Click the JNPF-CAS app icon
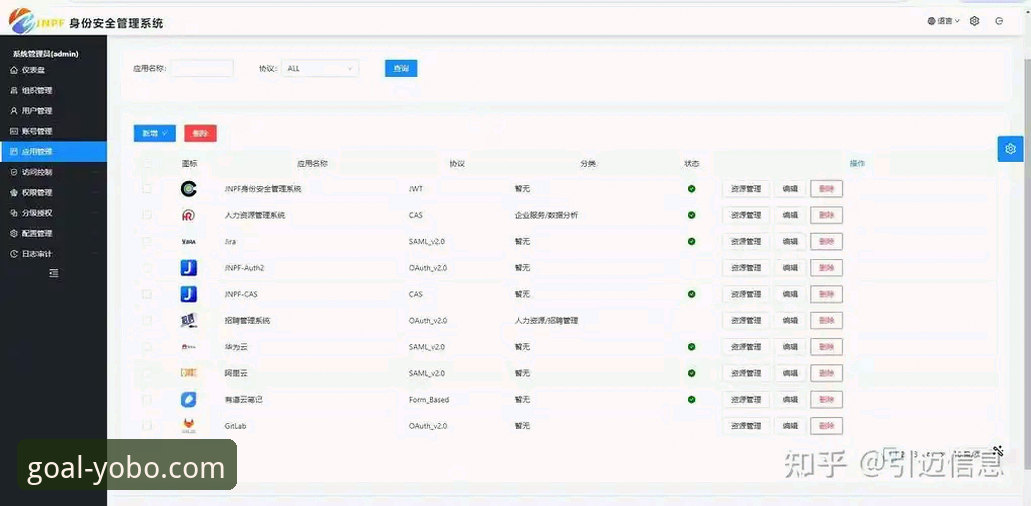The width and height of the screenshot is (1031, 506). 189,294
